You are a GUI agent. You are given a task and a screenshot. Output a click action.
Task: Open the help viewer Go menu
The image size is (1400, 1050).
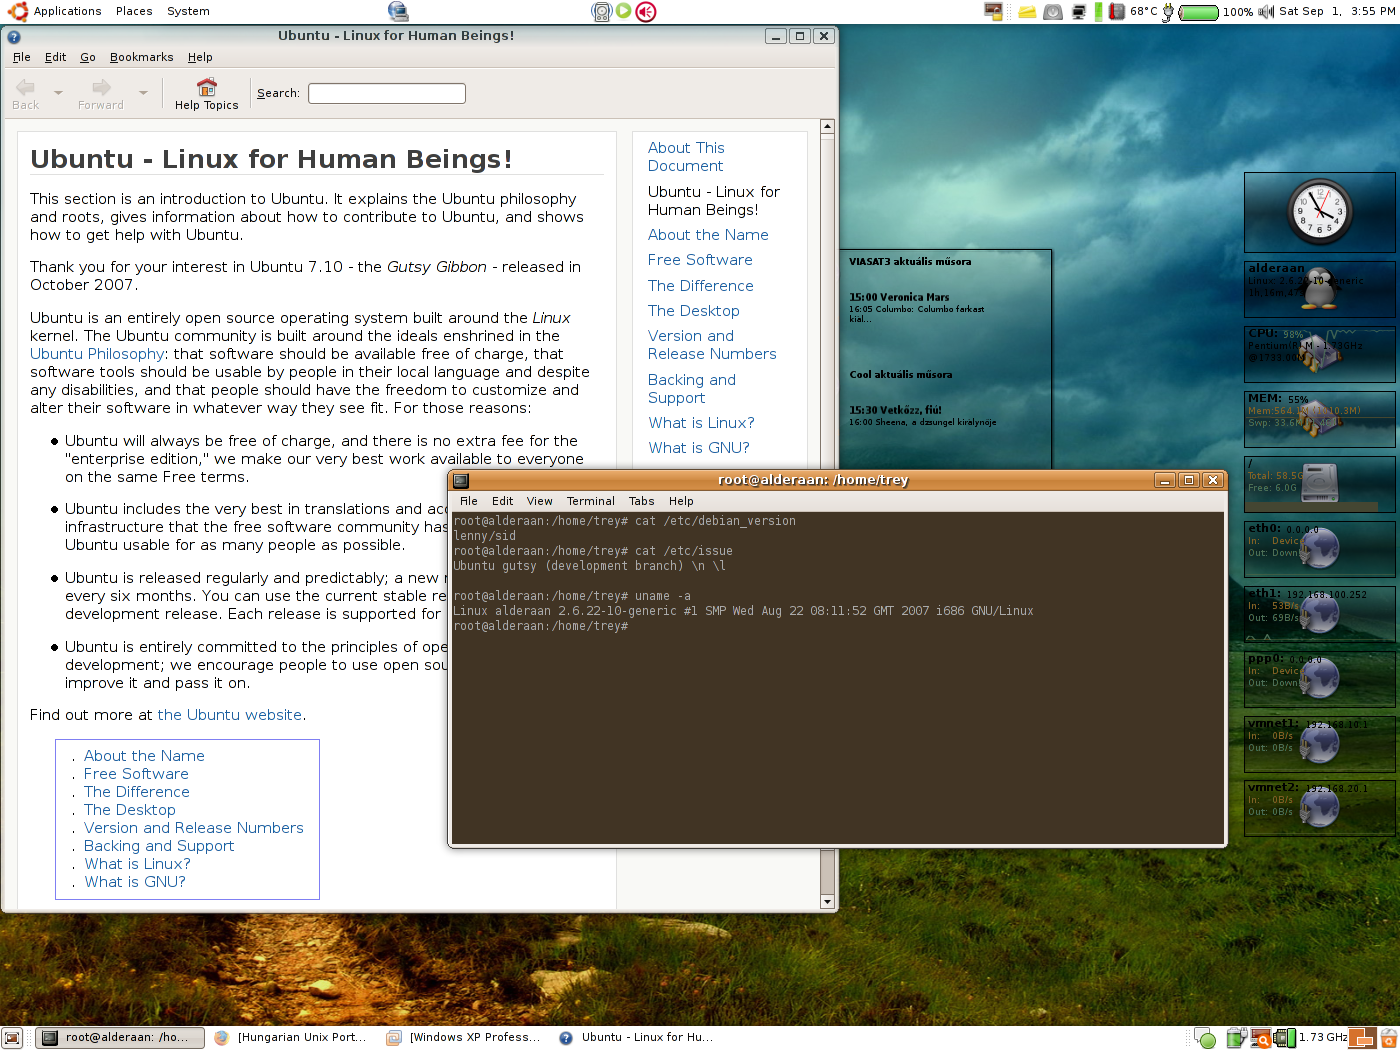(88, 57)
